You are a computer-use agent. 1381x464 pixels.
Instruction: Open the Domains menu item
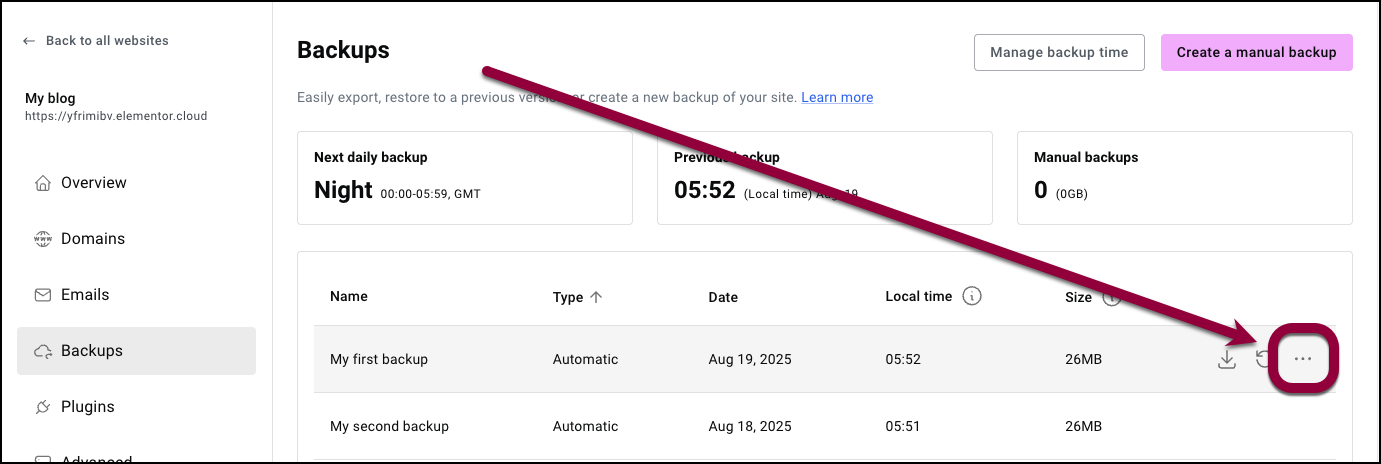[136, 239]
